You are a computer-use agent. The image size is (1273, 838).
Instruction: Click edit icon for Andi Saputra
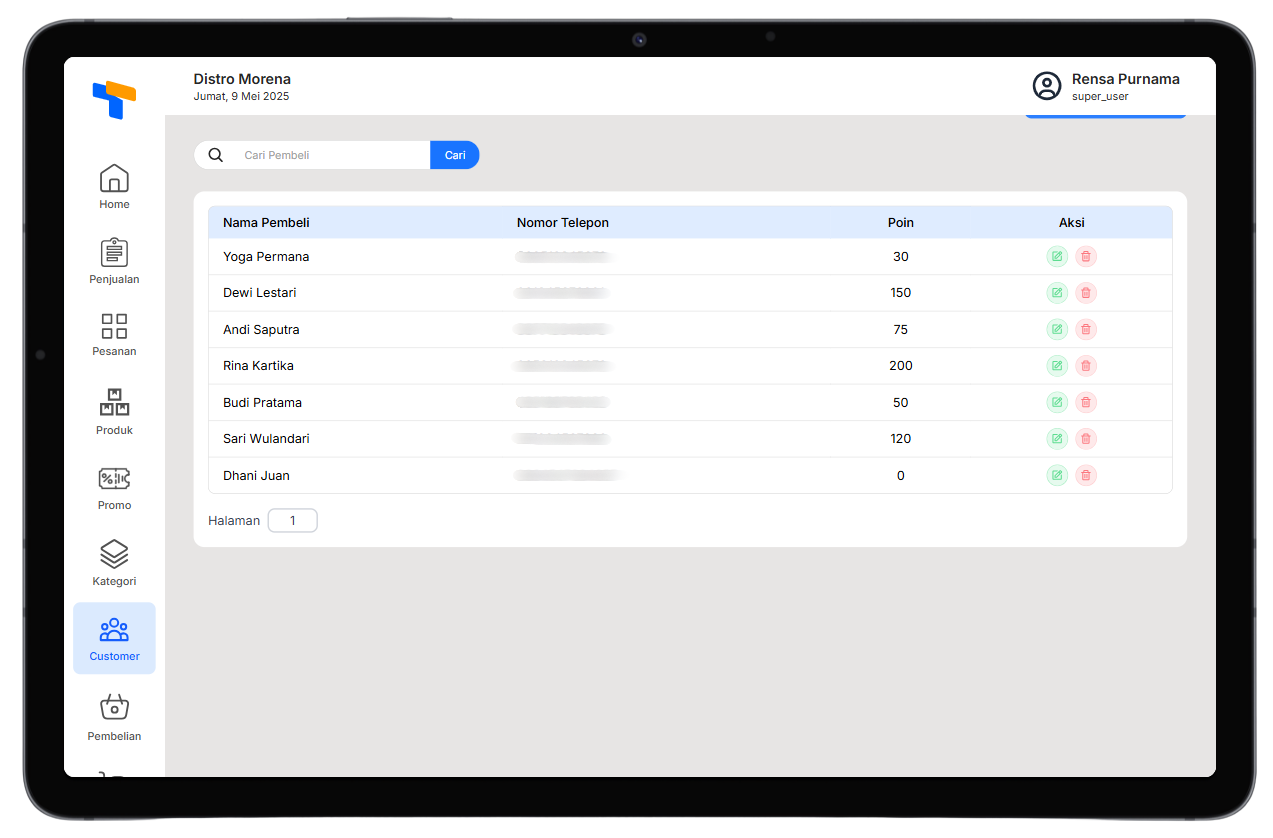click(x=1057, y=329)
